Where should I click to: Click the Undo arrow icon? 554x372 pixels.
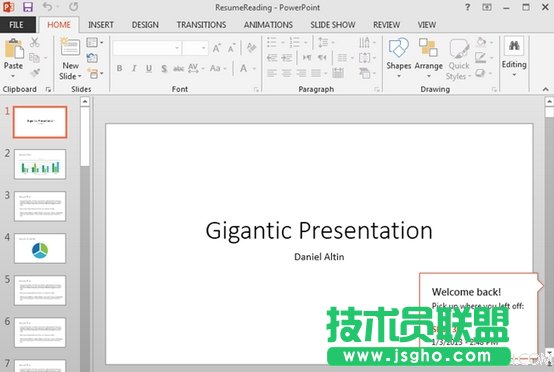[47, 7]
